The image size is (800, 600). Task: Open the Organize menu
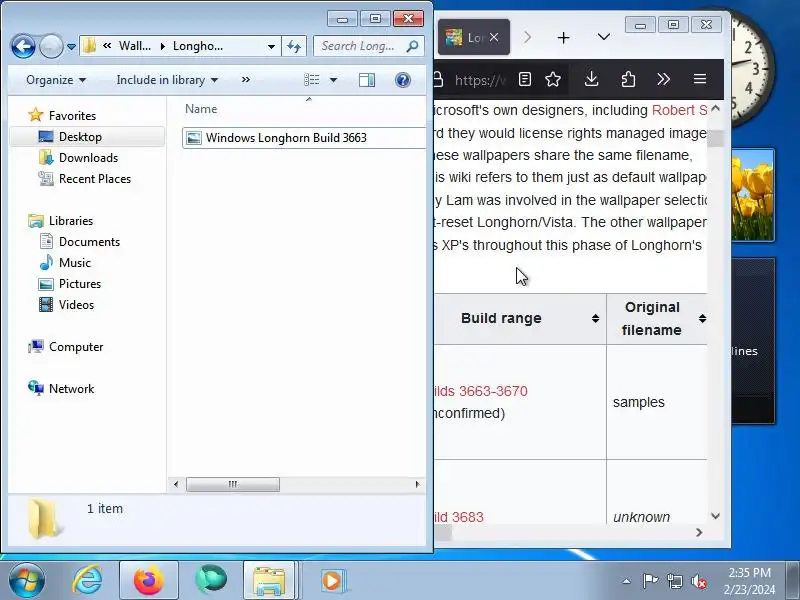tap(56, 80)
